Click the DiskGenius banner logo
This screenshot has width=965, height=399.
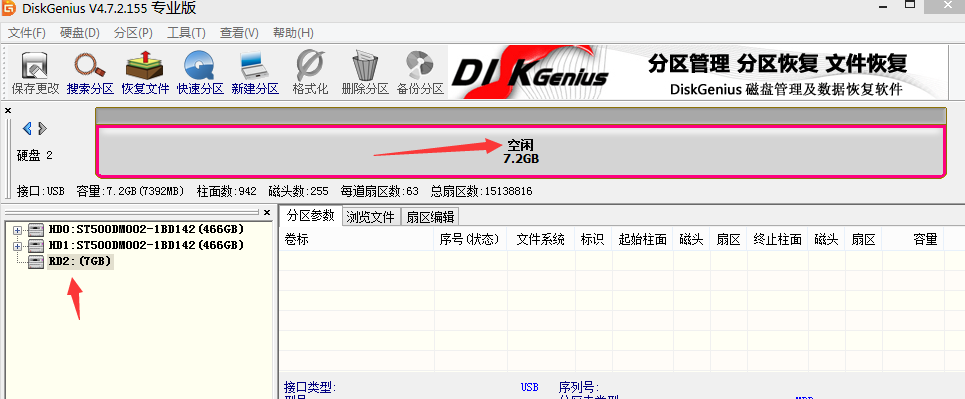tap(531, 73)
